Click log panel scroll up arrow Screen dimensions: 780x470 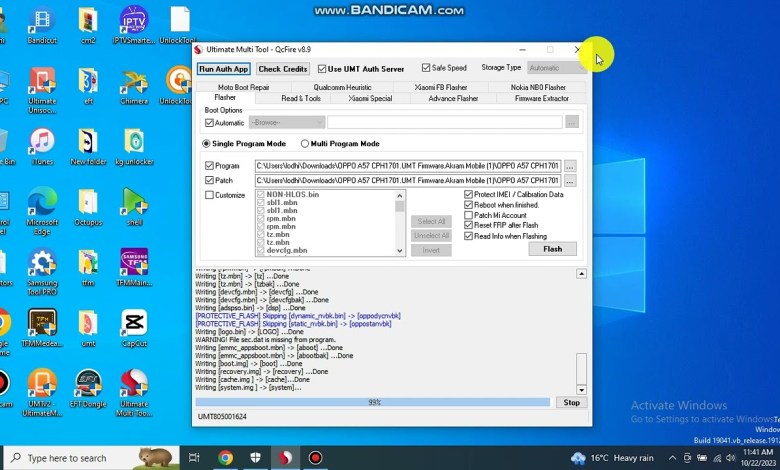[581, 274]
